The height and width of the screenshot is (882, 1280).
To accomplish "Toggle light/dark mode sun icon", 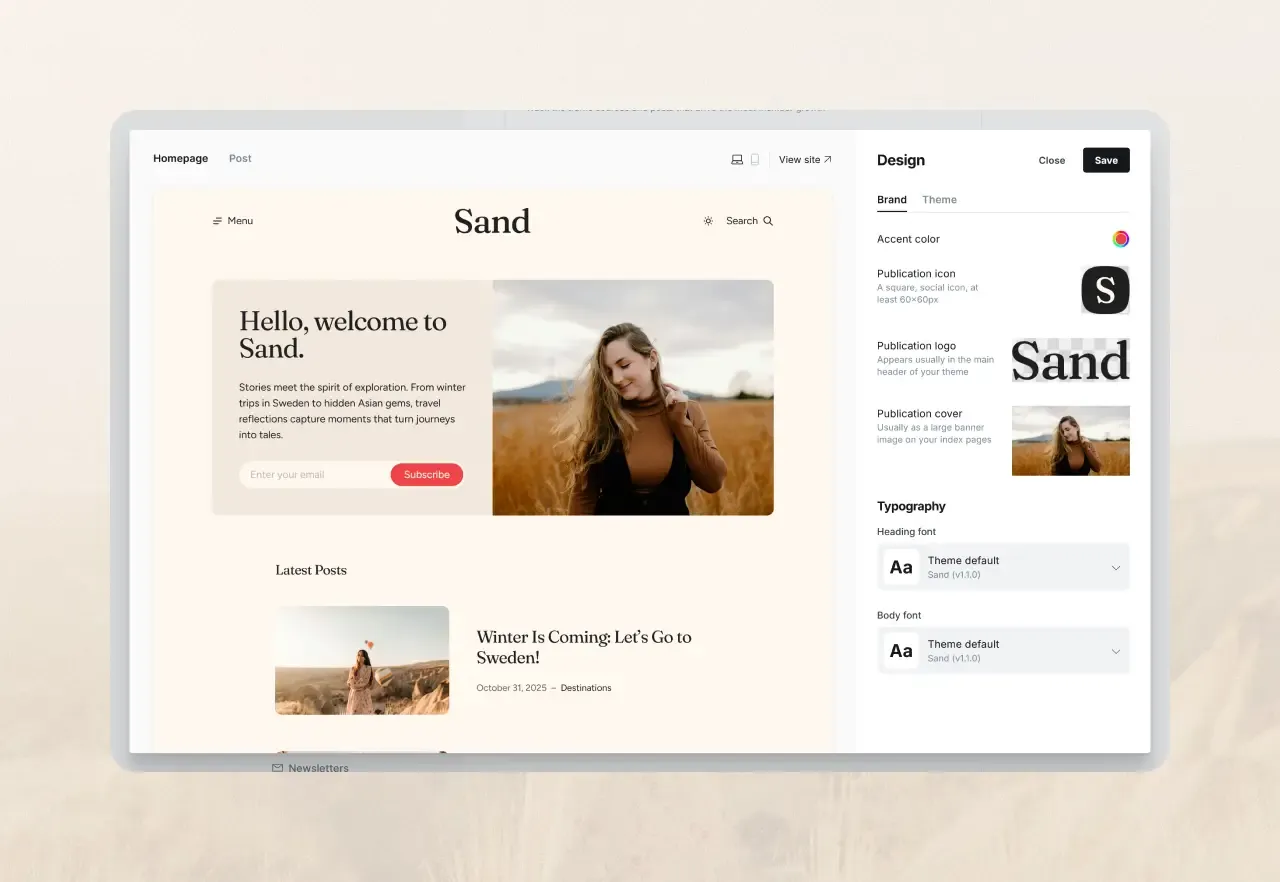I will pos(708,221).
